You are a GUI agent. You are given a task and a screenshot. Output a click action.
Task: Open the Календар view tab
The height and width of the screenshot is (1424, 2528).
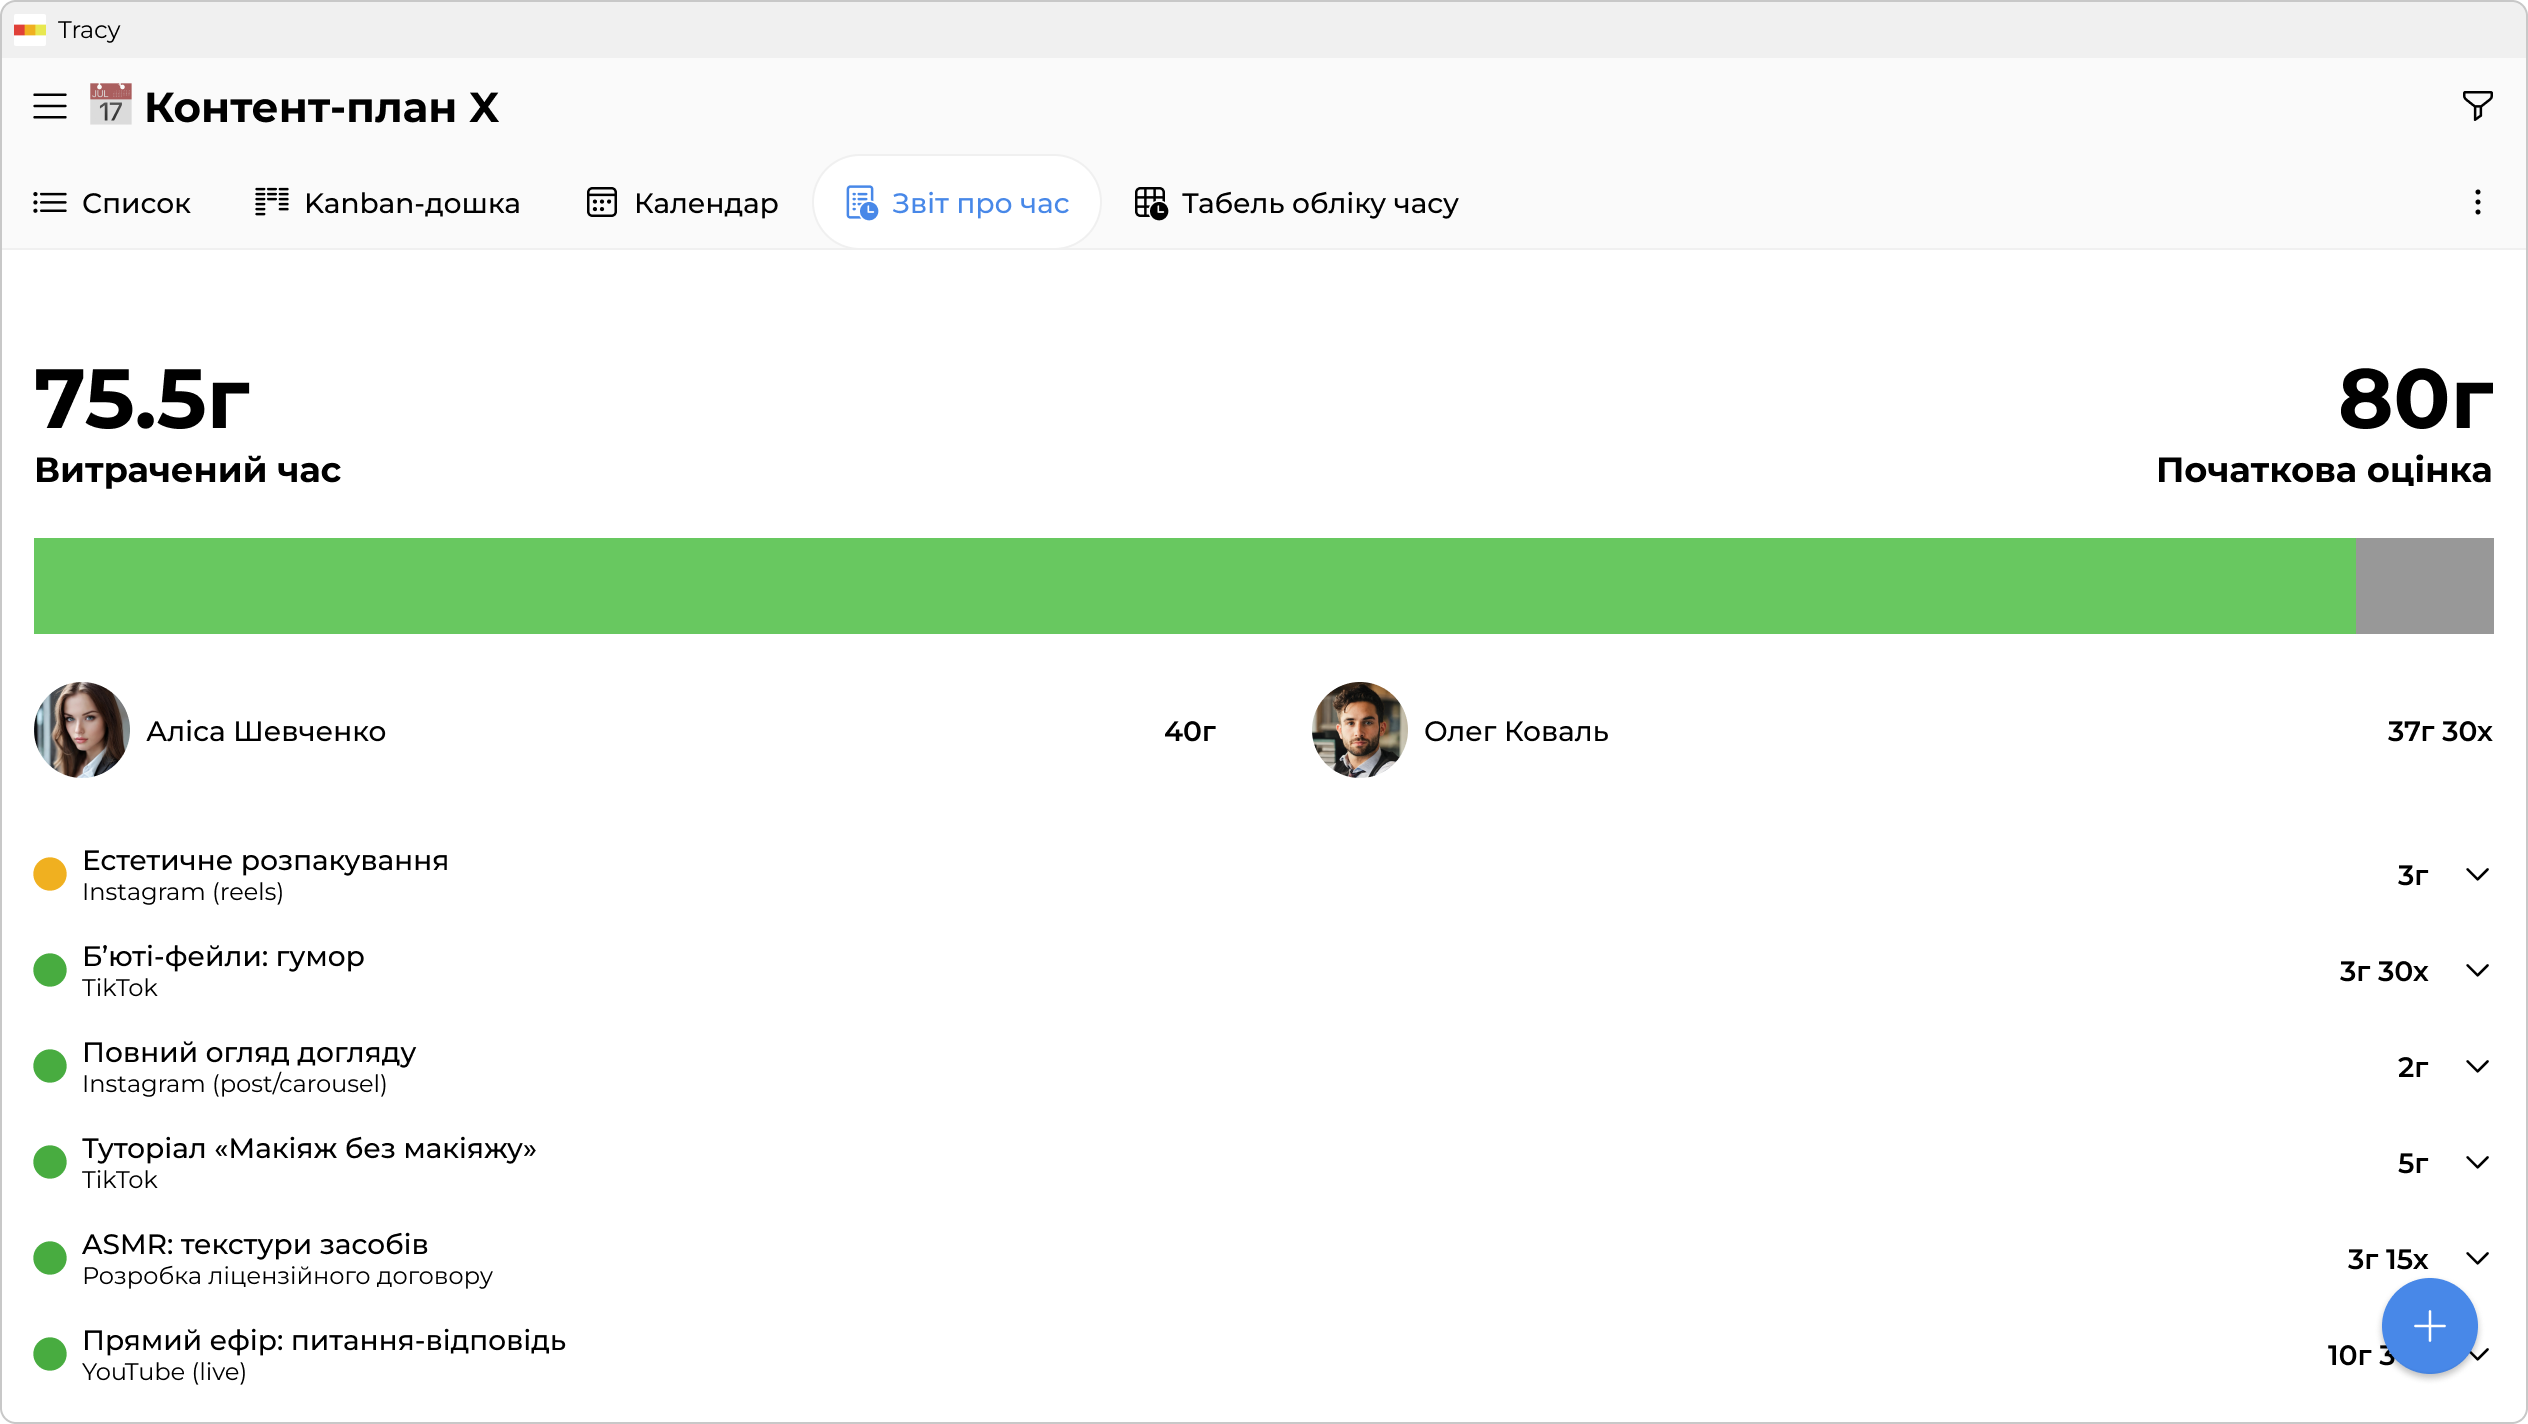pyautogui.click(x=682, y=203)
